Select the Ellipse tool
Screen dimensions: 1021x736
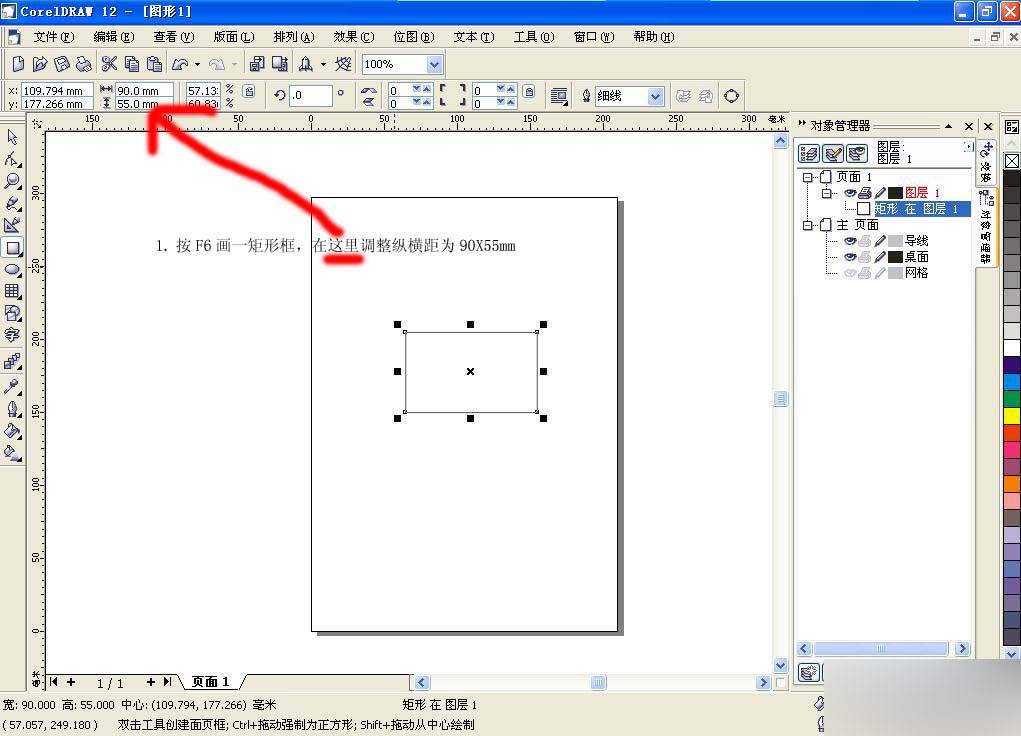pos(12,270)
